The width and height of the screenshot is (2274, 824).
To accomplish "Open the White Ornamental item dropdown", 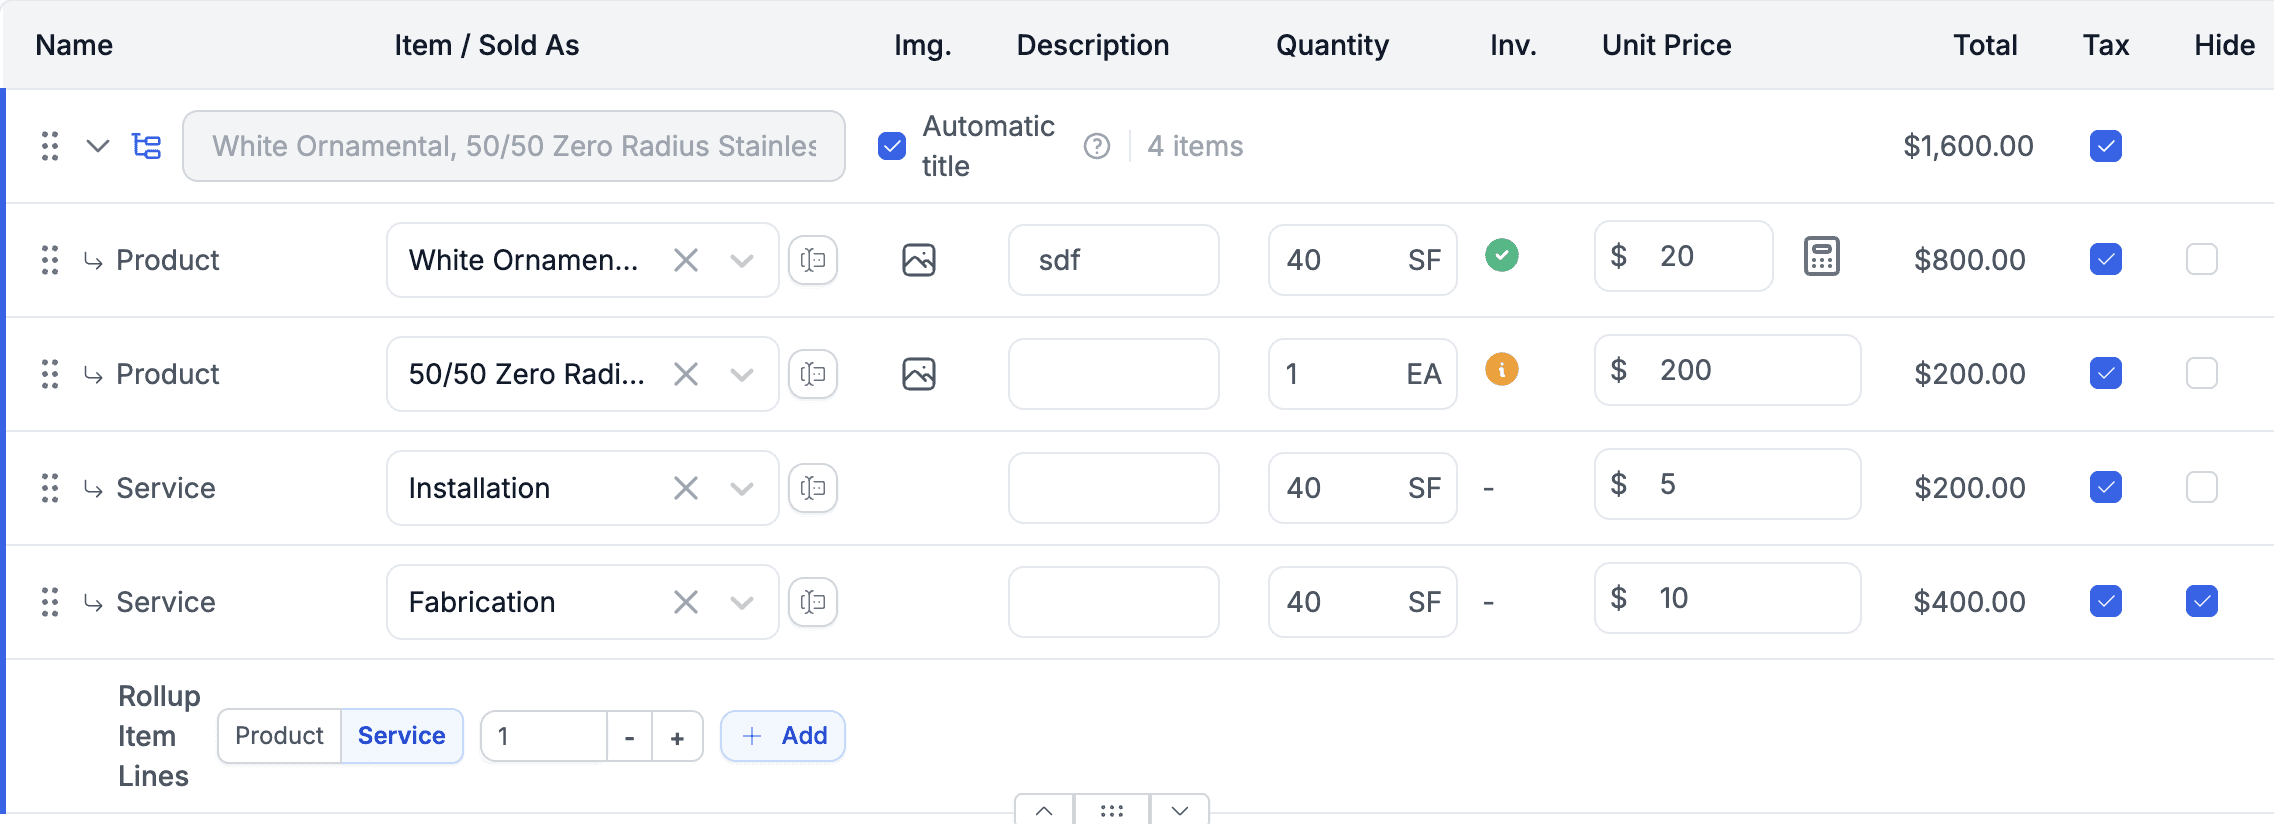I will pyautogui.click(x=741, y=261).
